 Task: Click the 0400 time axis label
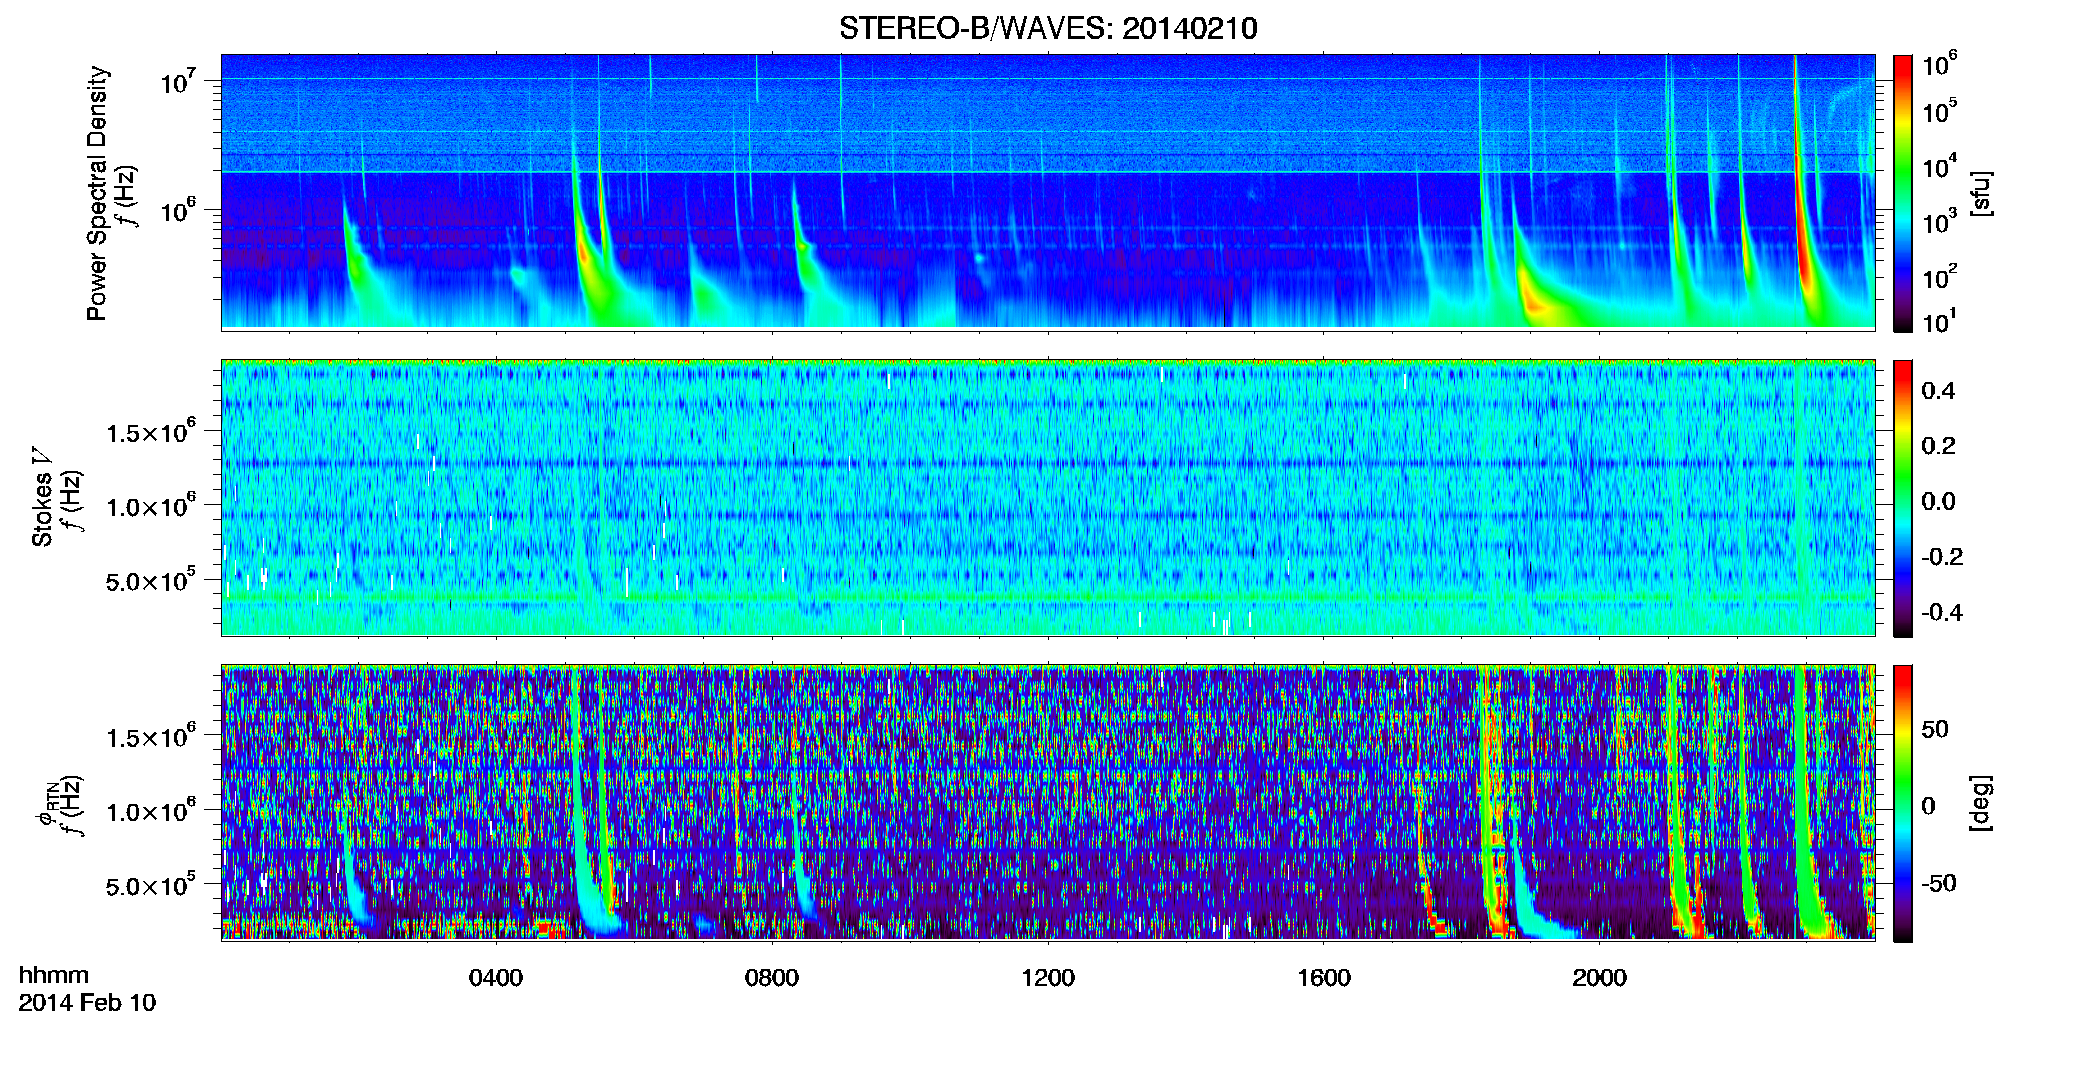[x=496, y=977]
